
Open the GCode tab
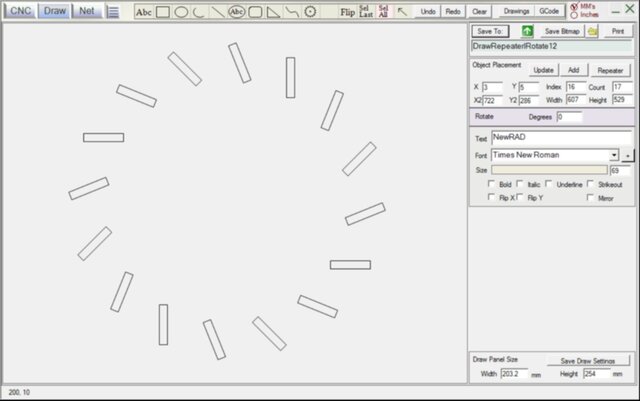[x=549, y=12]
